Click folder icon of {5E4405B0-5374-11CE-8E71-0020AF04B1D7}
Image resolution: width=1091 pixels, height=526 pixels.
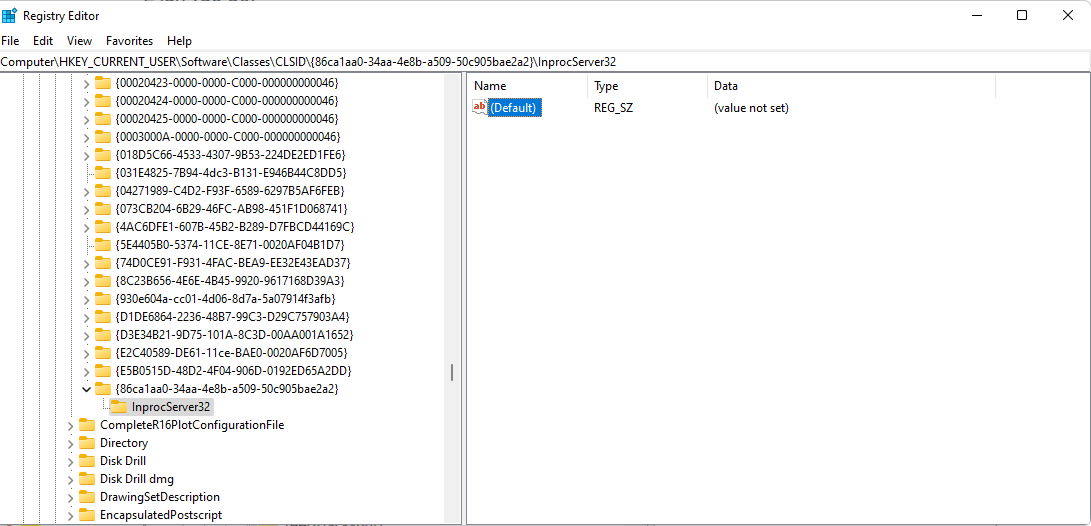pyautogui.click(x=103, y=245)
